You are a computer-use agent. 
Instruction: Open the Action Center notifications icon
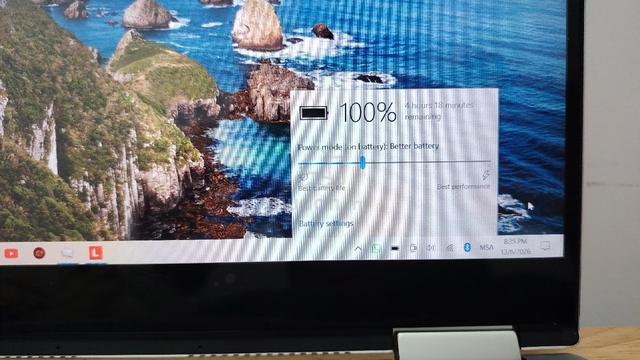coord(545,246)
